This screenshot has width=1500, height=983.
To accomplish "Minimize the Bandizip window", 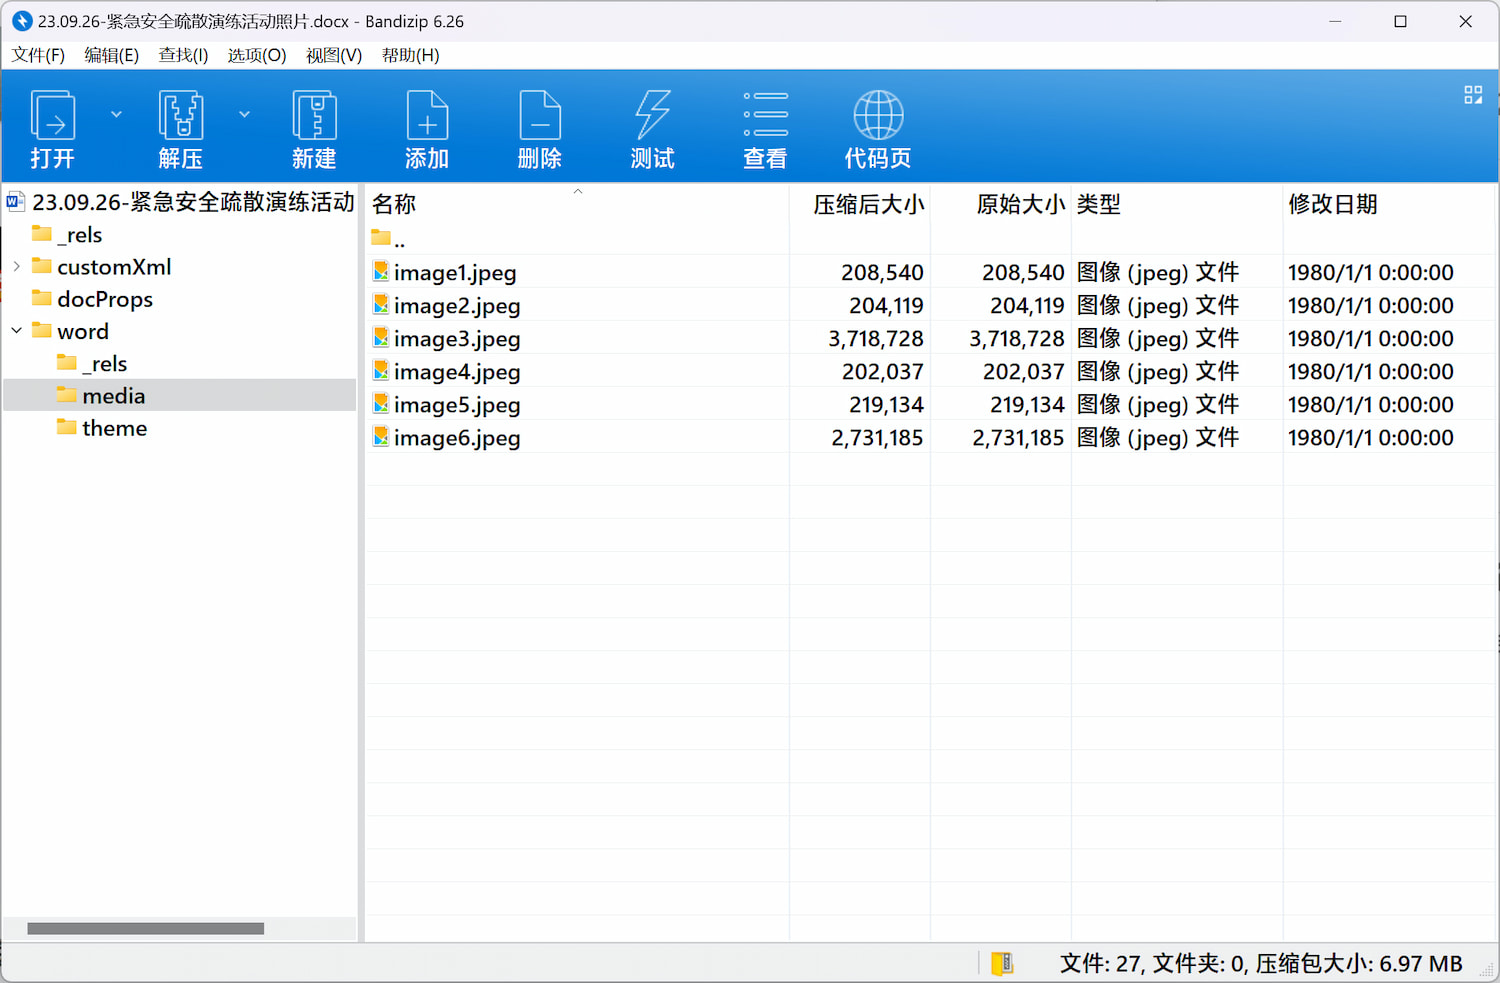I will (x=1335, y=21).
